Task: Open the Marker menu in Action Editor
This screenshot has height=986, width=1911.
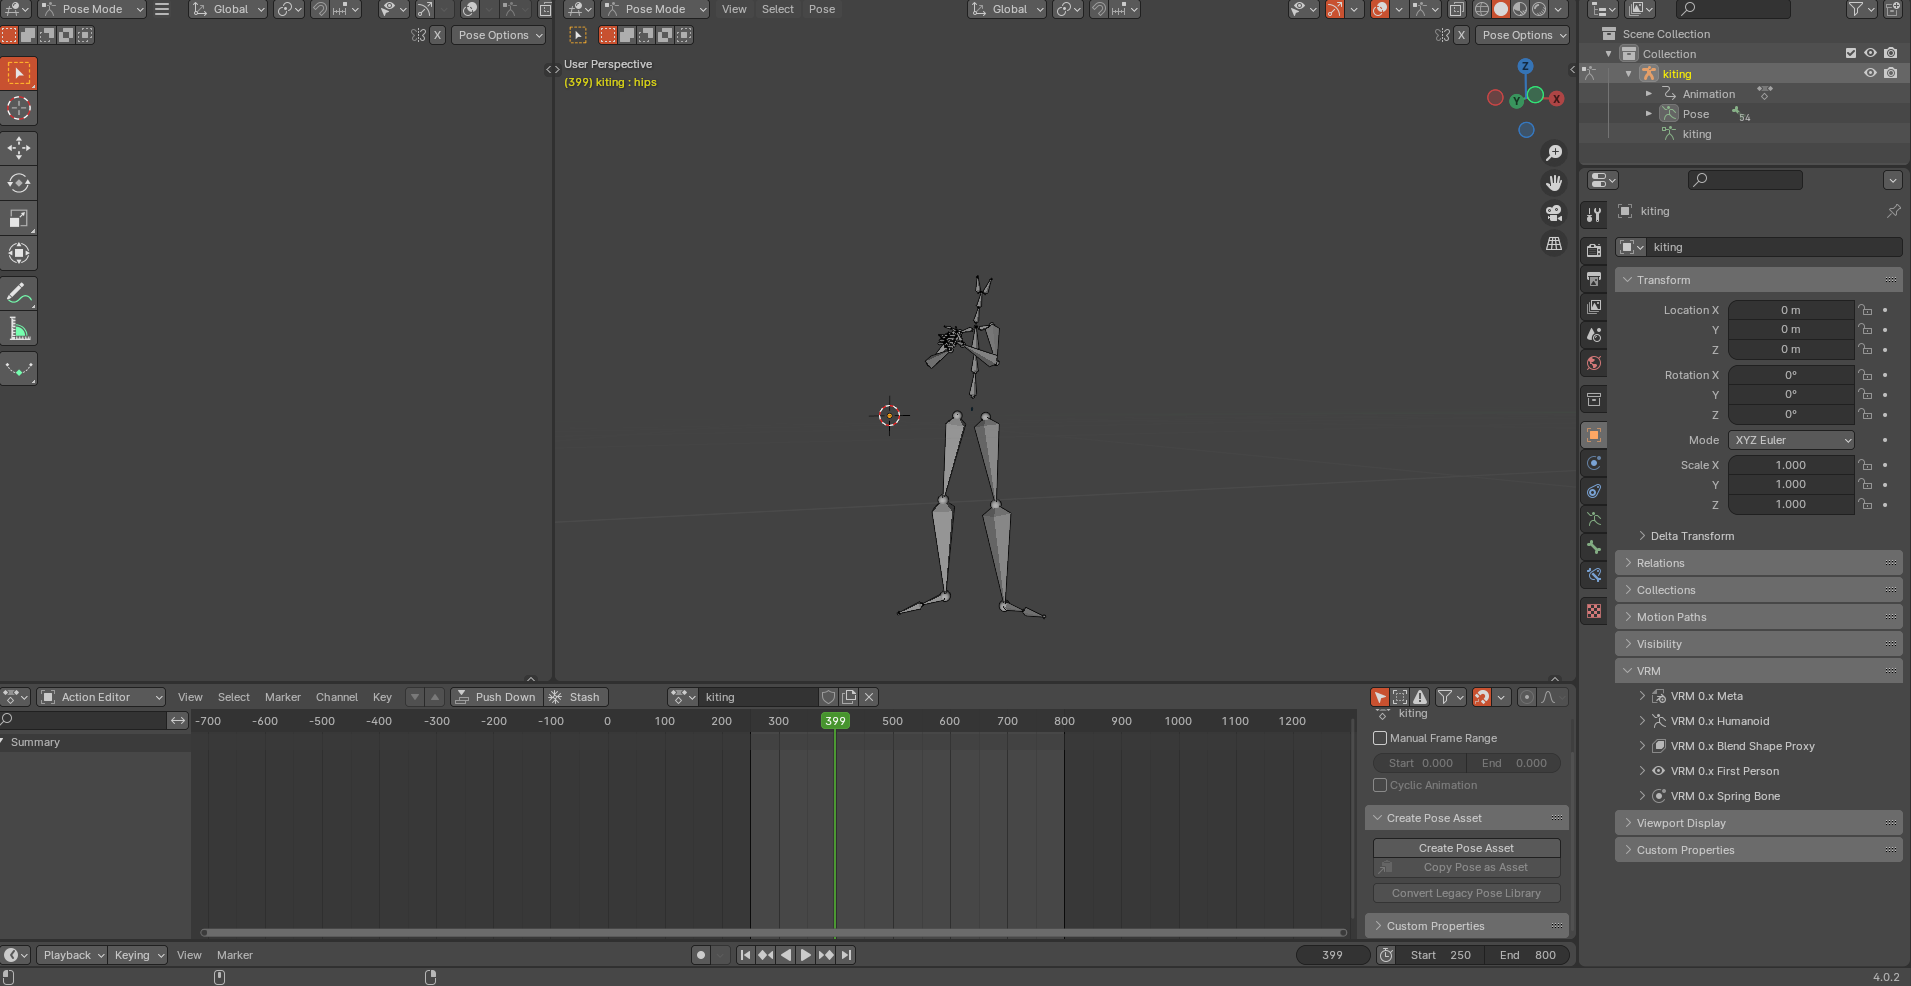Action: coord(282,697)
